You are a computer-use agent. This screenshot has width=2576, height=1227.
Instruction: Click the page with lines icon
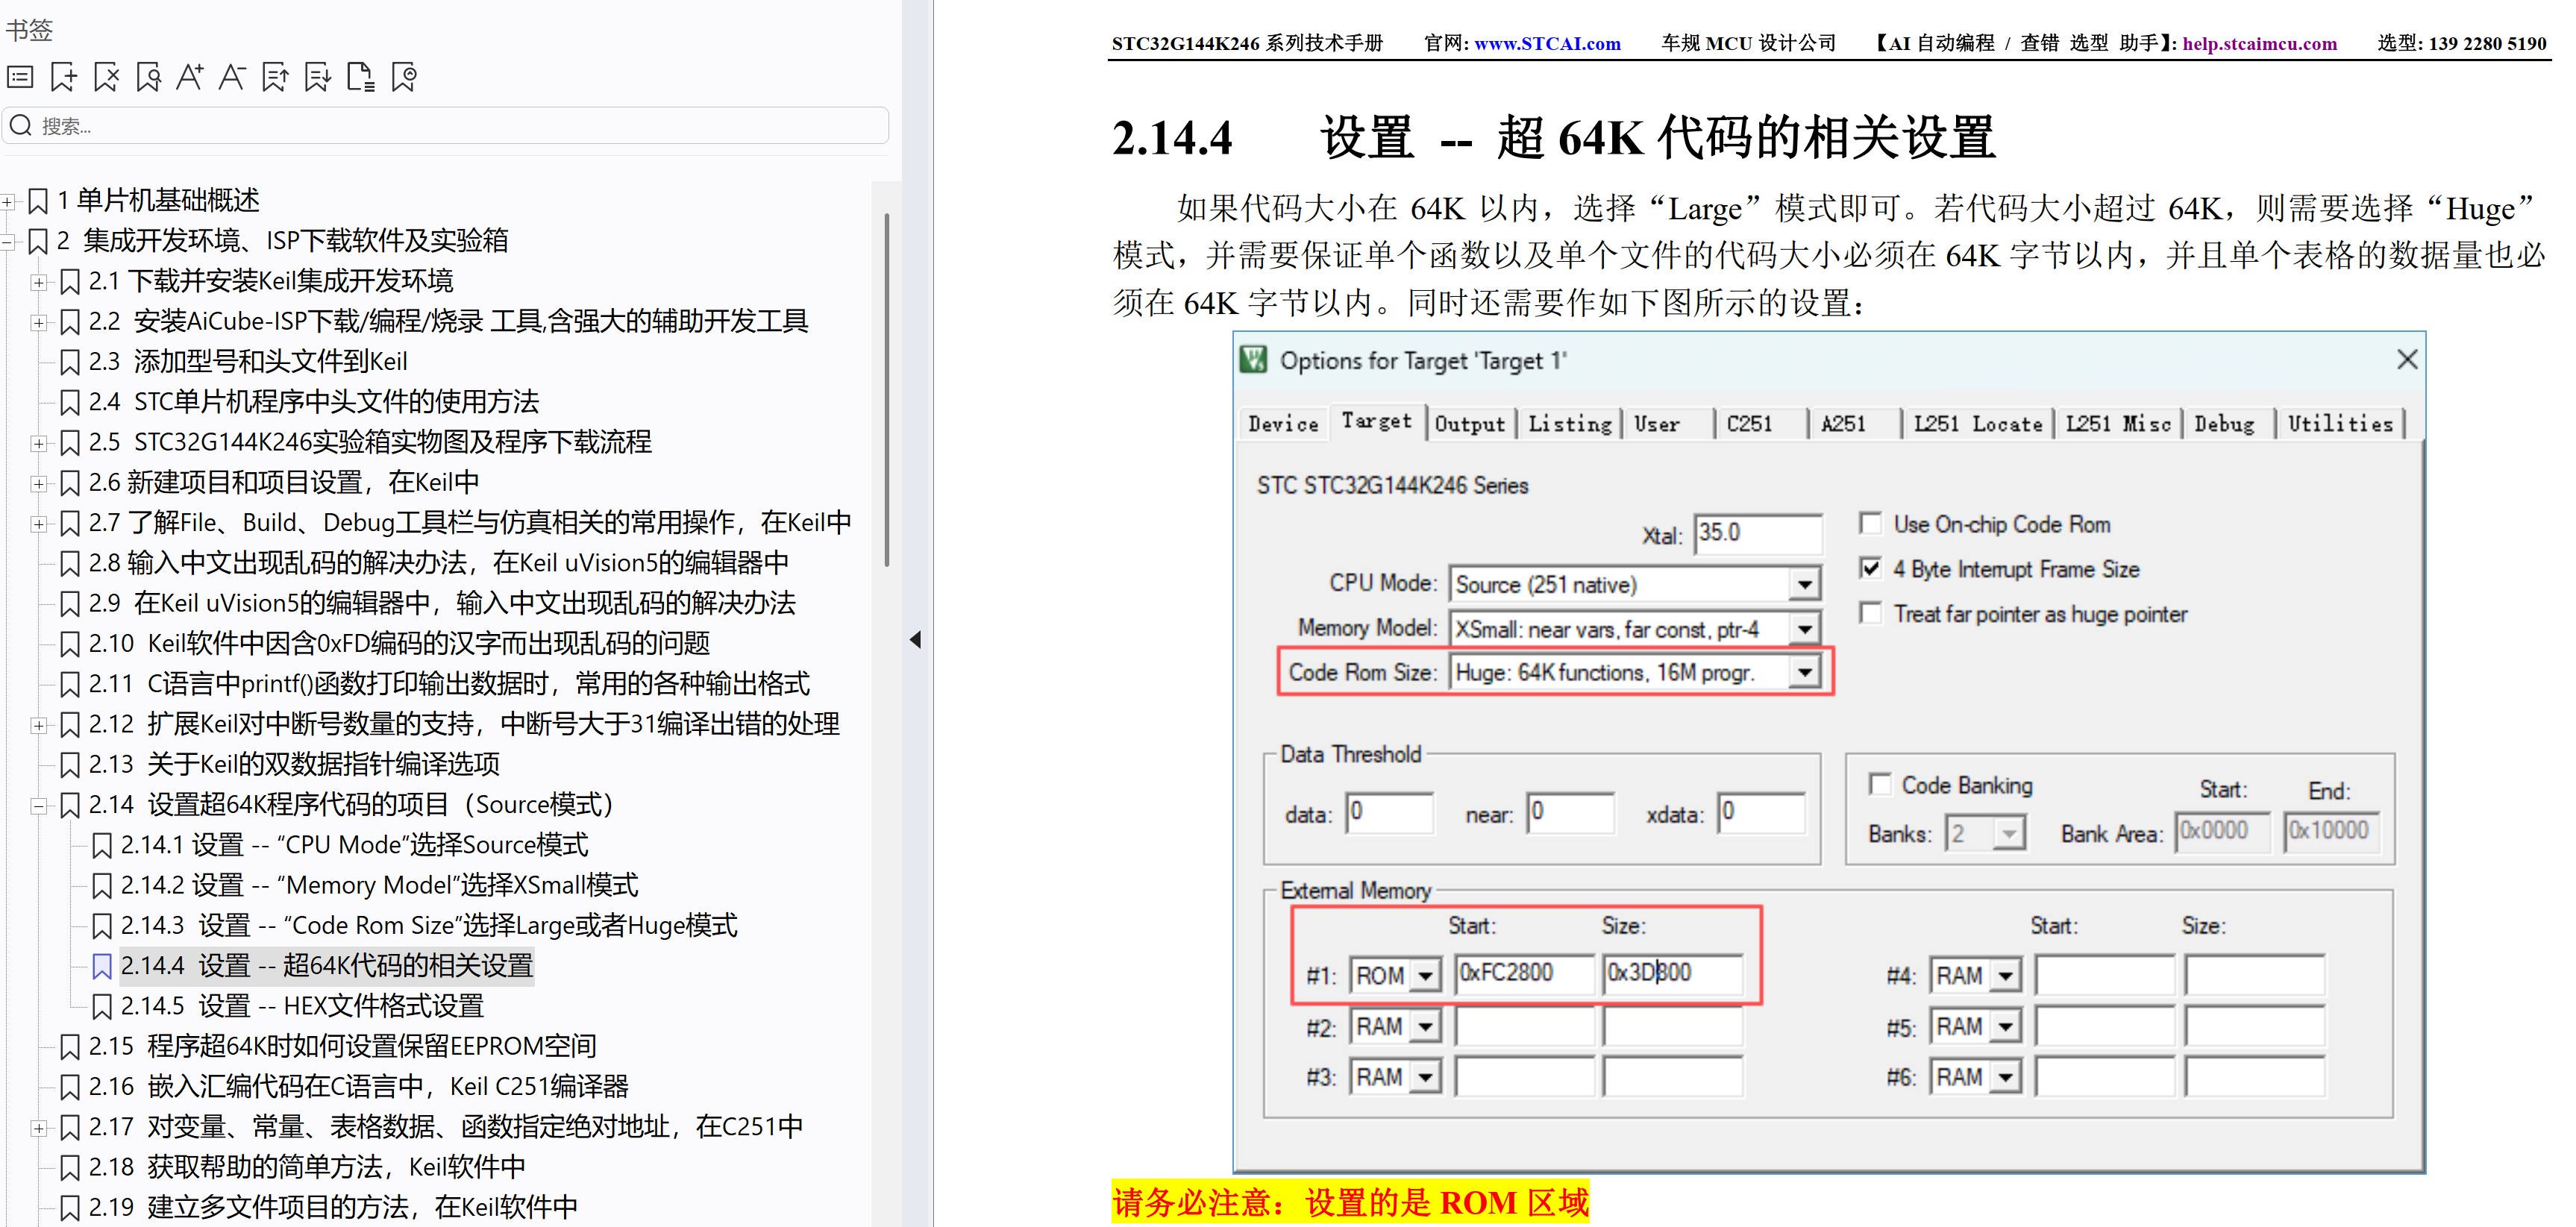[360, 77]
